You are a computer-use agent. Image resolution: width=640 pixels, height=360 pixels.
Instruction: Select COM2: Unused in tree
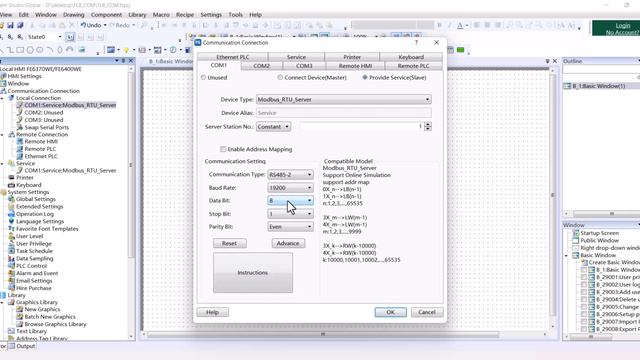(x=44, y=113)
